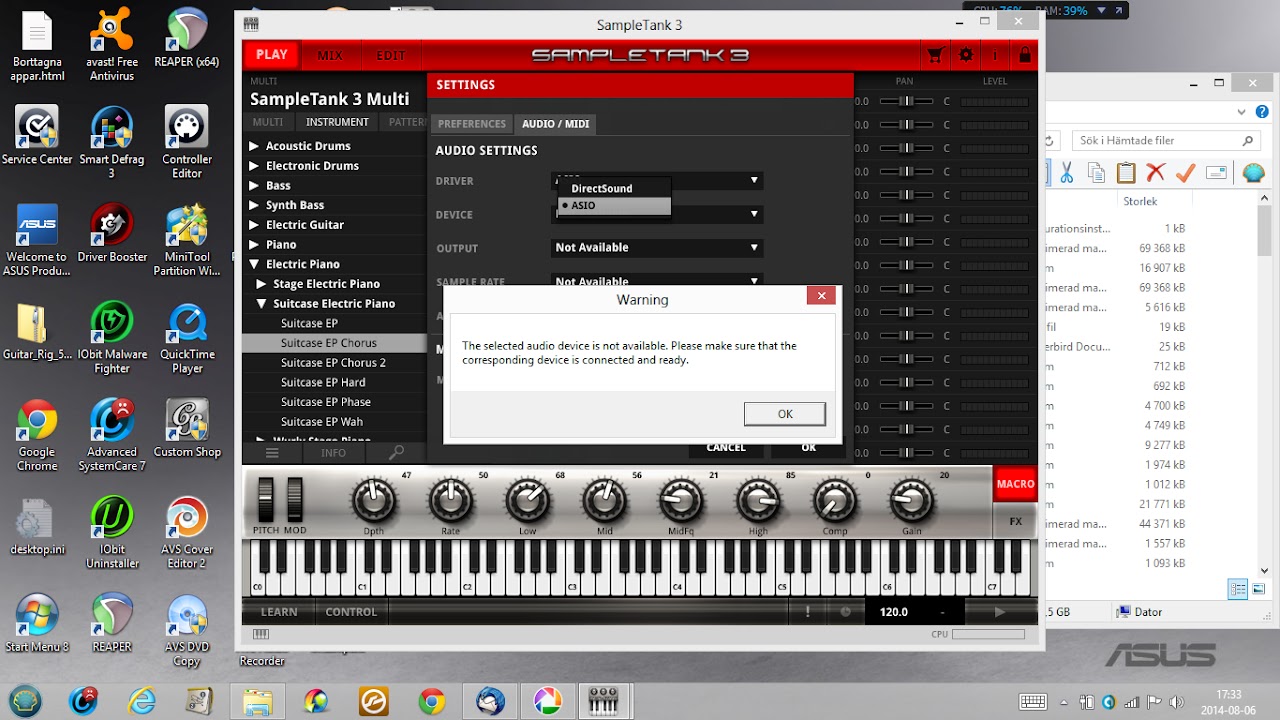
Task: Click the orange checkmark icon in Explorer toolbar
Action: (1186, 172)
